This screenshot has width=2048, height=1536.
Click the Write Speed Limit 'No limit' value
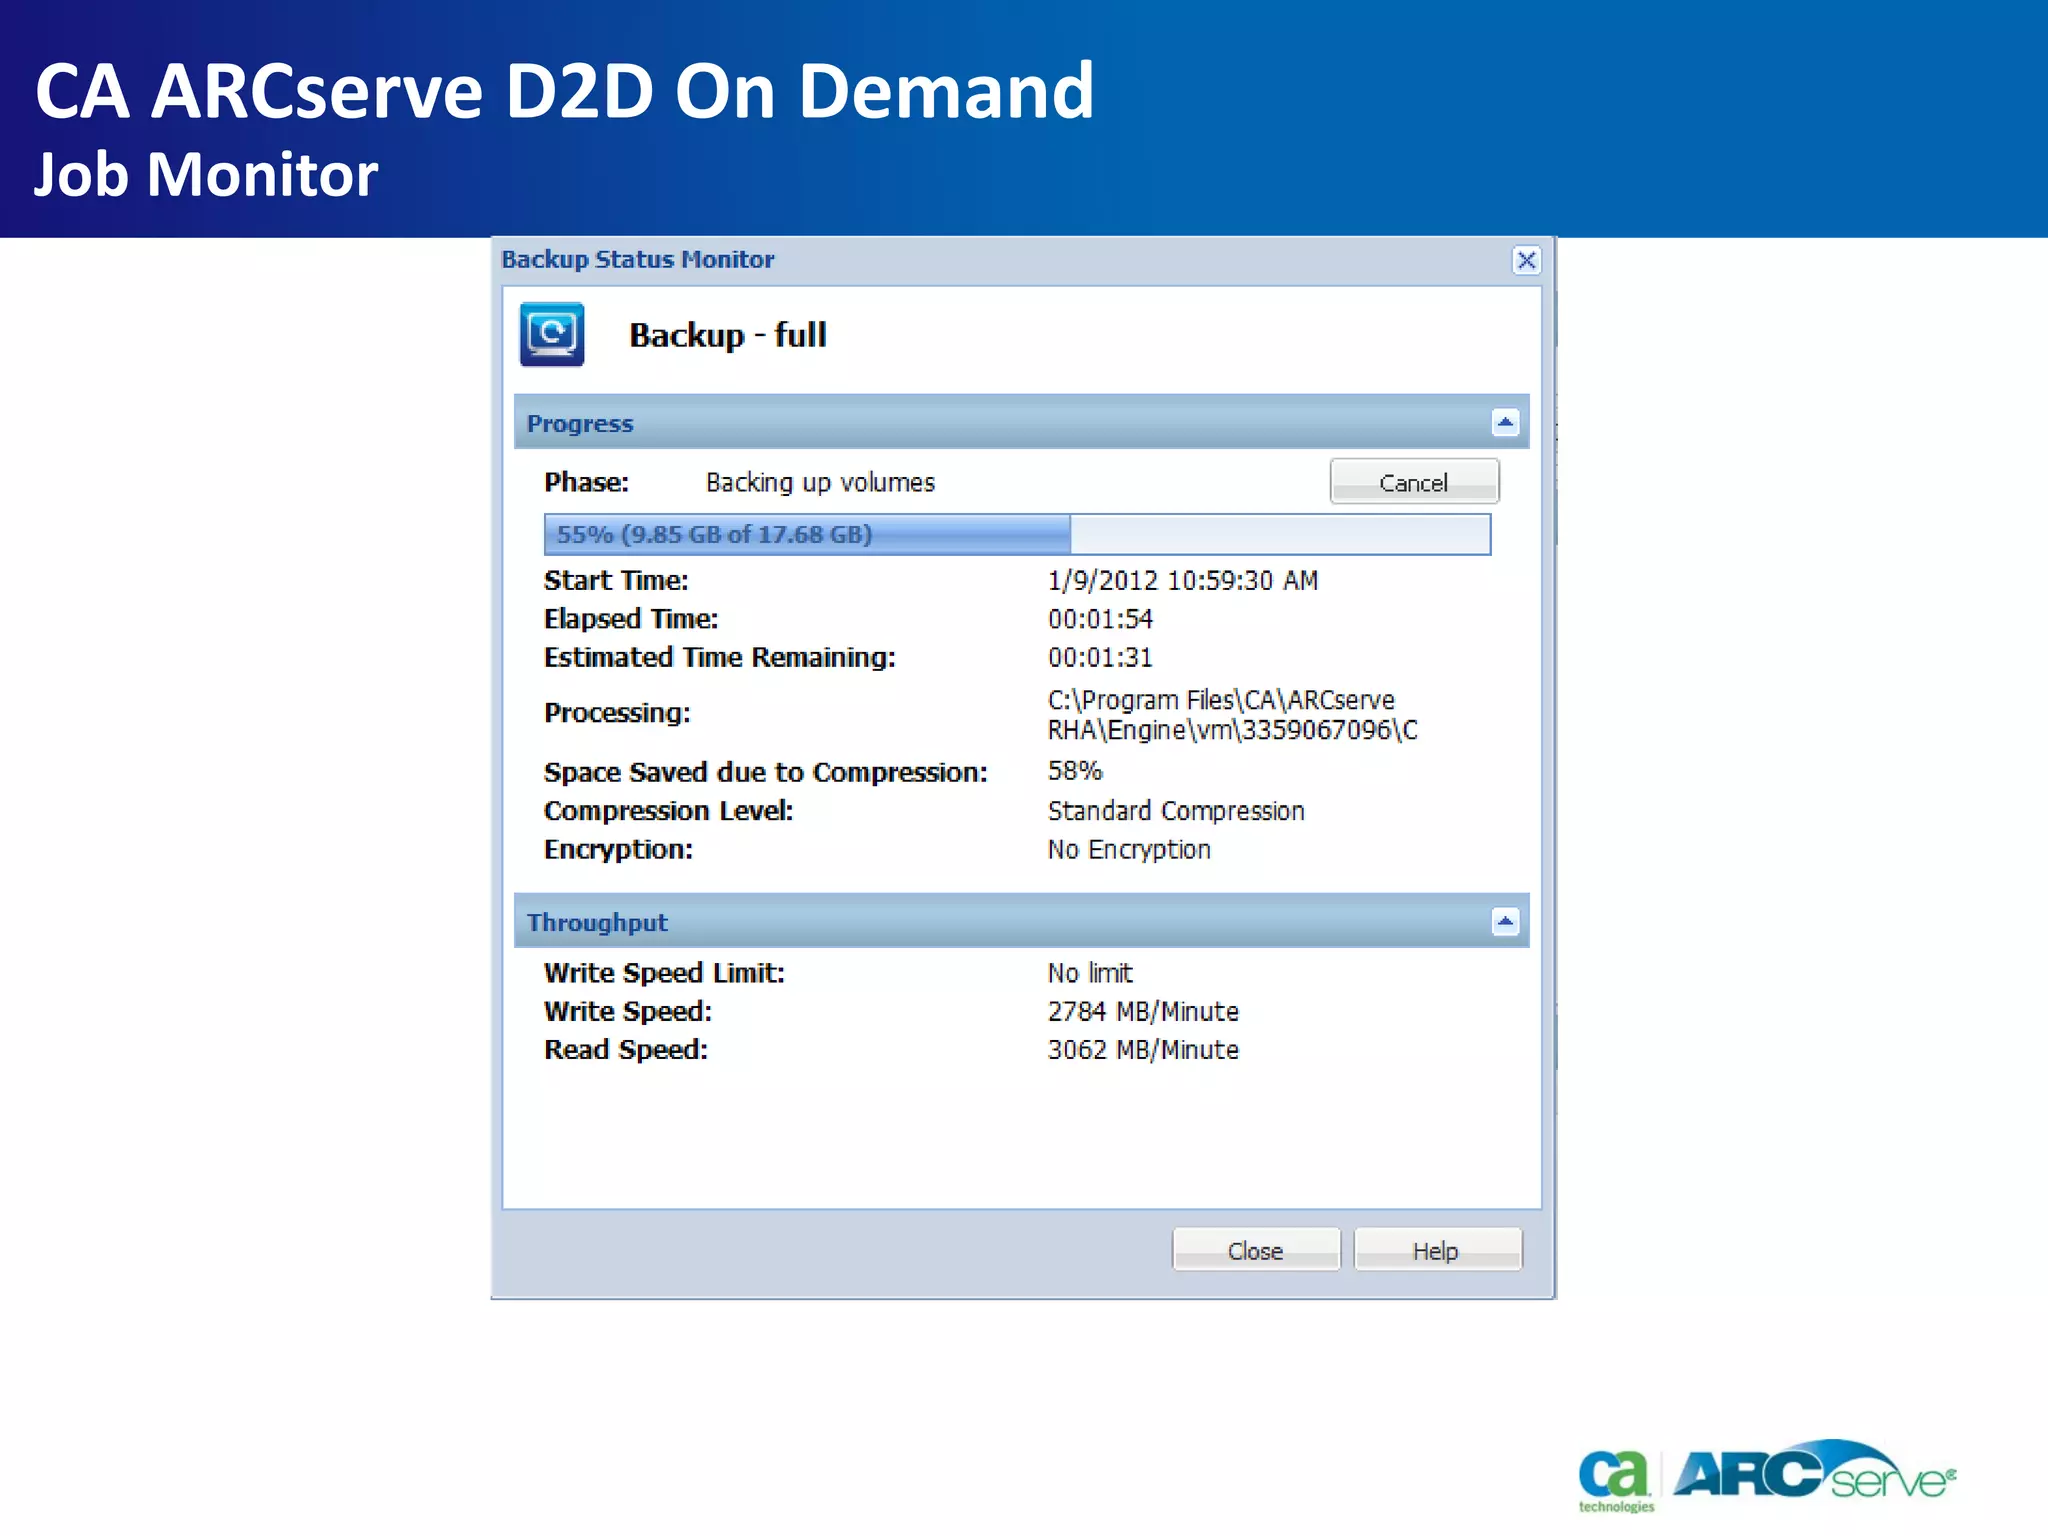click(1090, 973)
